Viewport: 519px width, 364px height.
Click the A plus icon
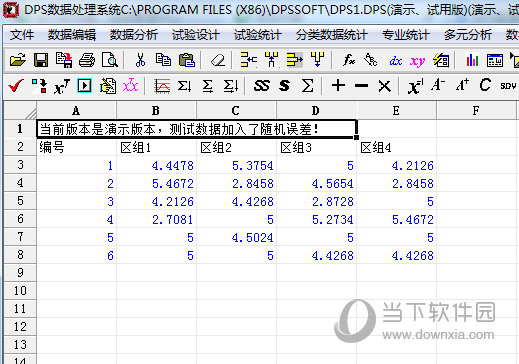(462, 85)
